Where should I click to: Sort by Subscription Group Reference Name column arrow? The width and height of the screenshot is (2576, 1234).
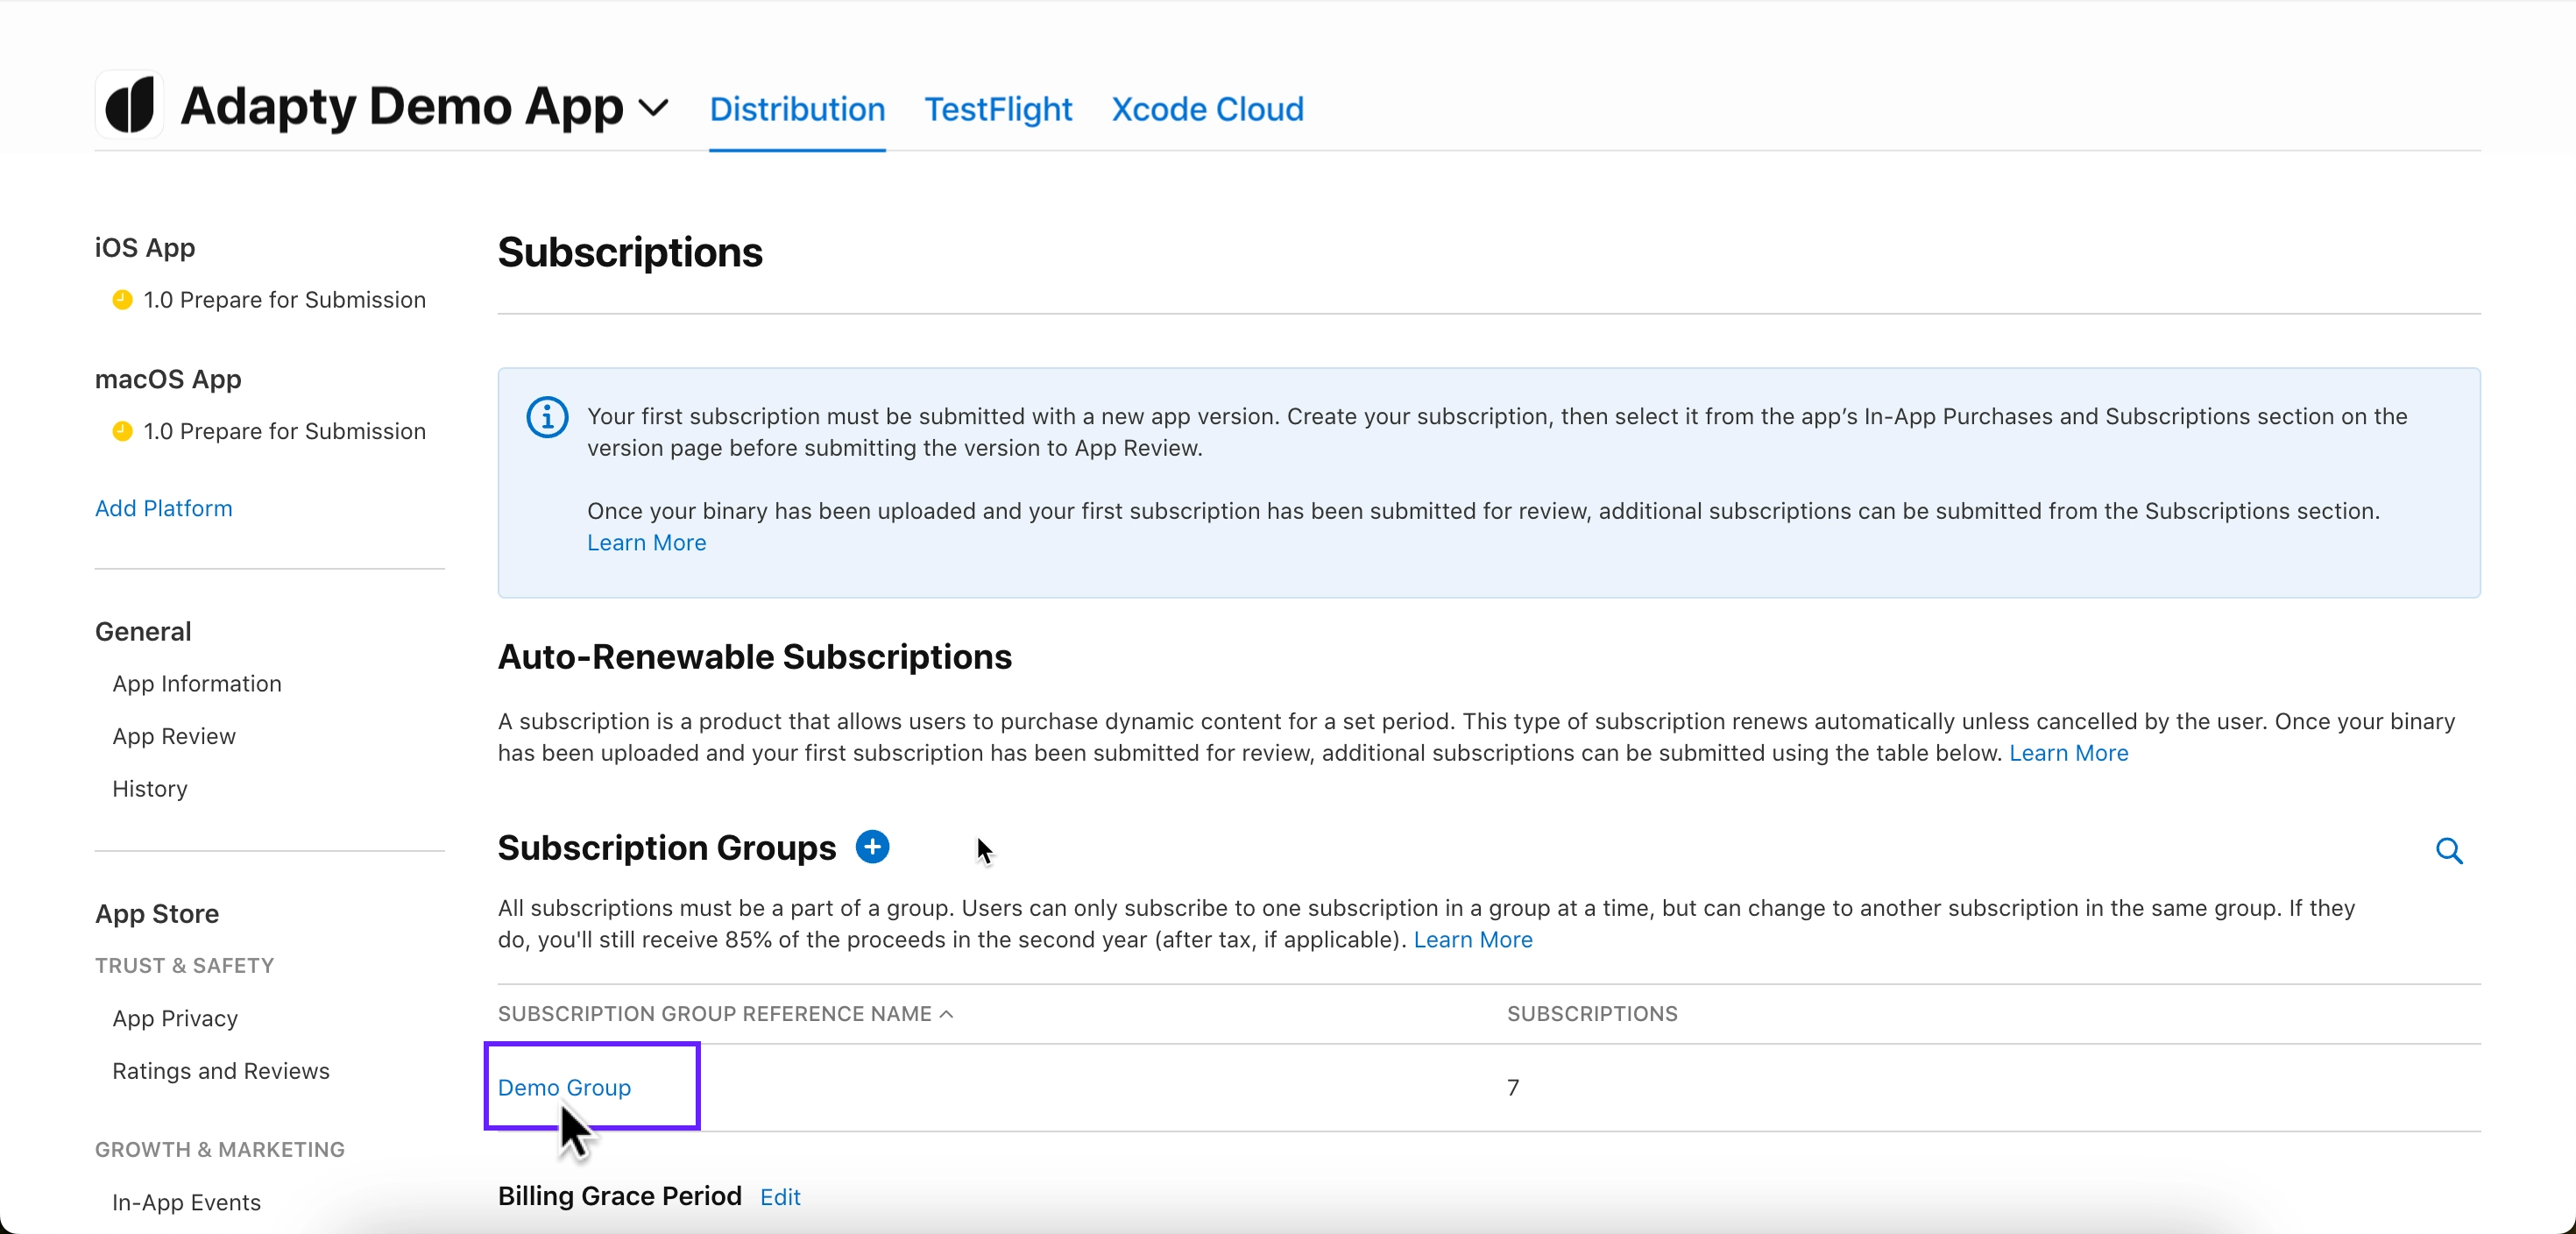coord(946,1014)
